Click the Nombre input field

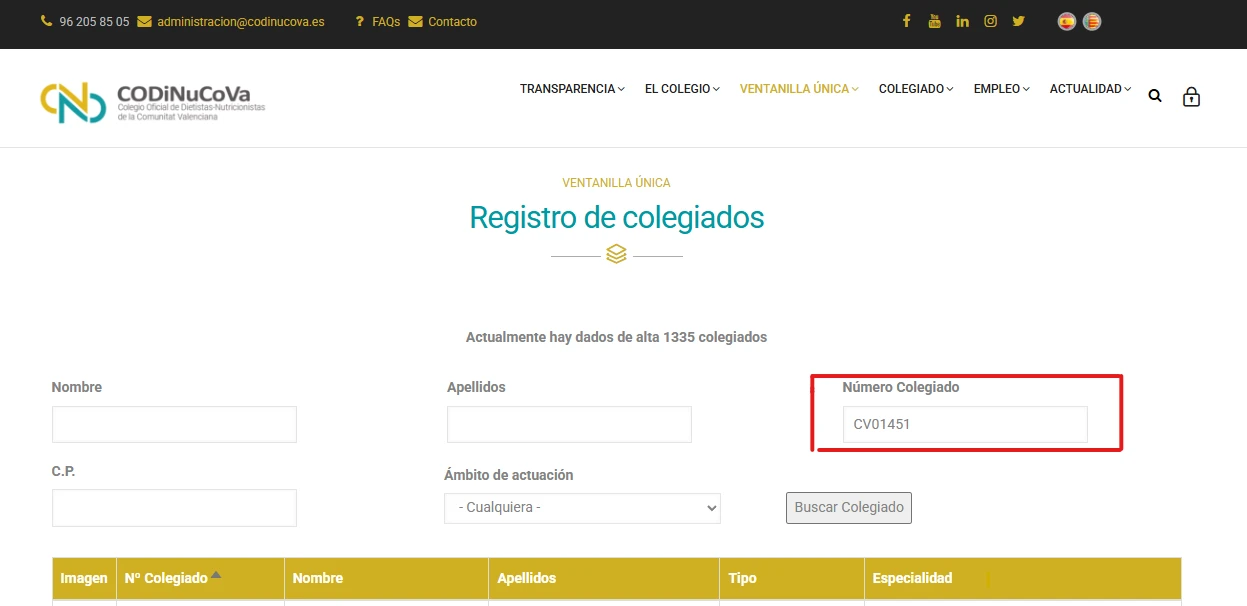pyautogui.click(x=174, y=424)
